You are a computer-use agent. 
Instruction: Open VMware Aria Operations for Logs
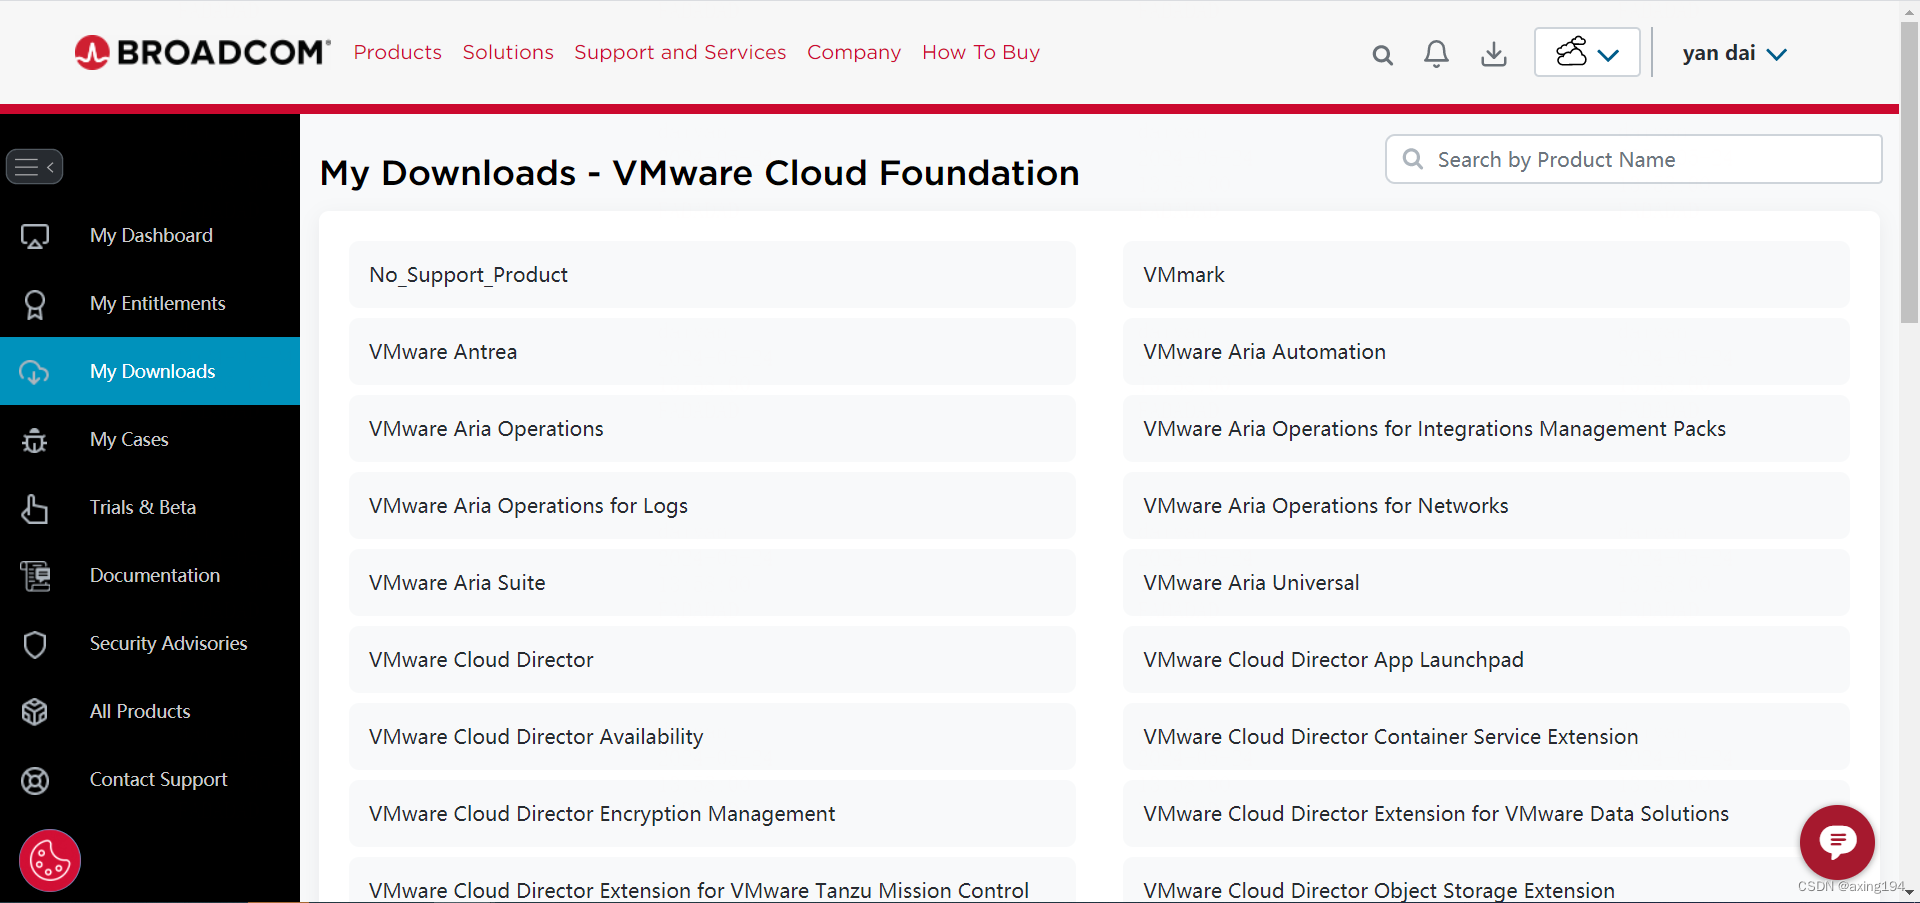(712, 506)
